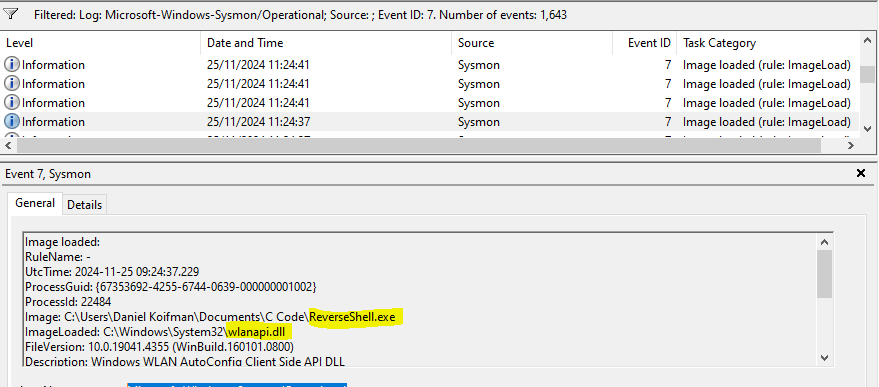Sort by Task Category column header

(768, 43)
